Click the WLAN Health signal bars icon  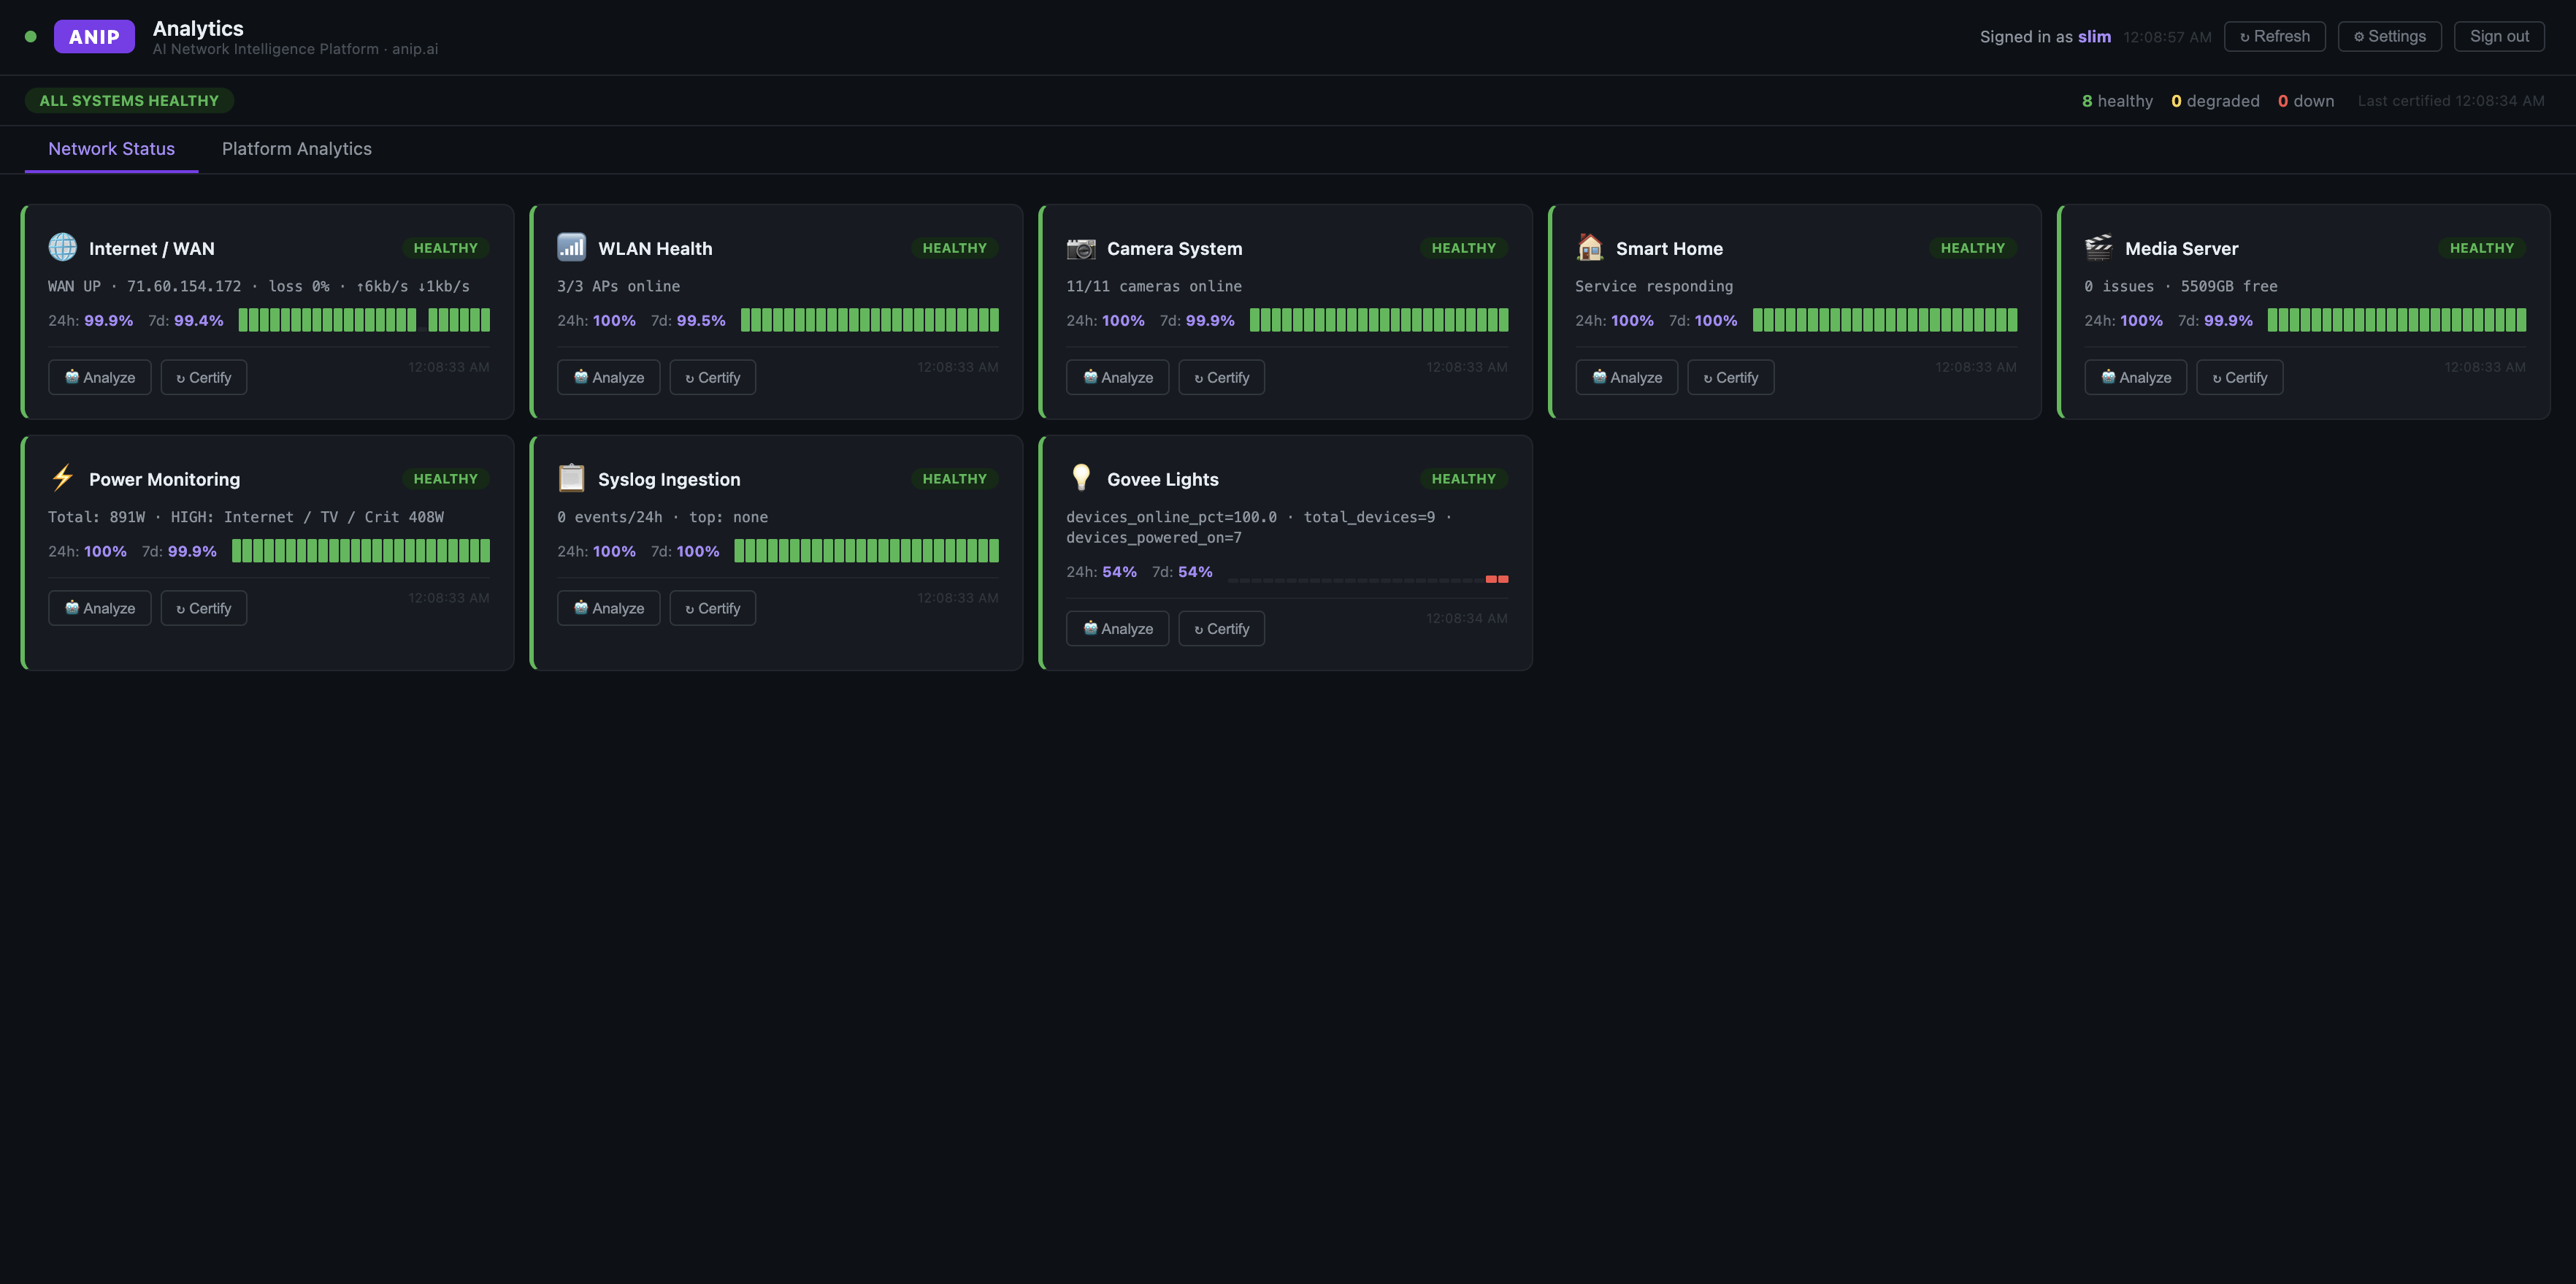[x=571, y=247]
